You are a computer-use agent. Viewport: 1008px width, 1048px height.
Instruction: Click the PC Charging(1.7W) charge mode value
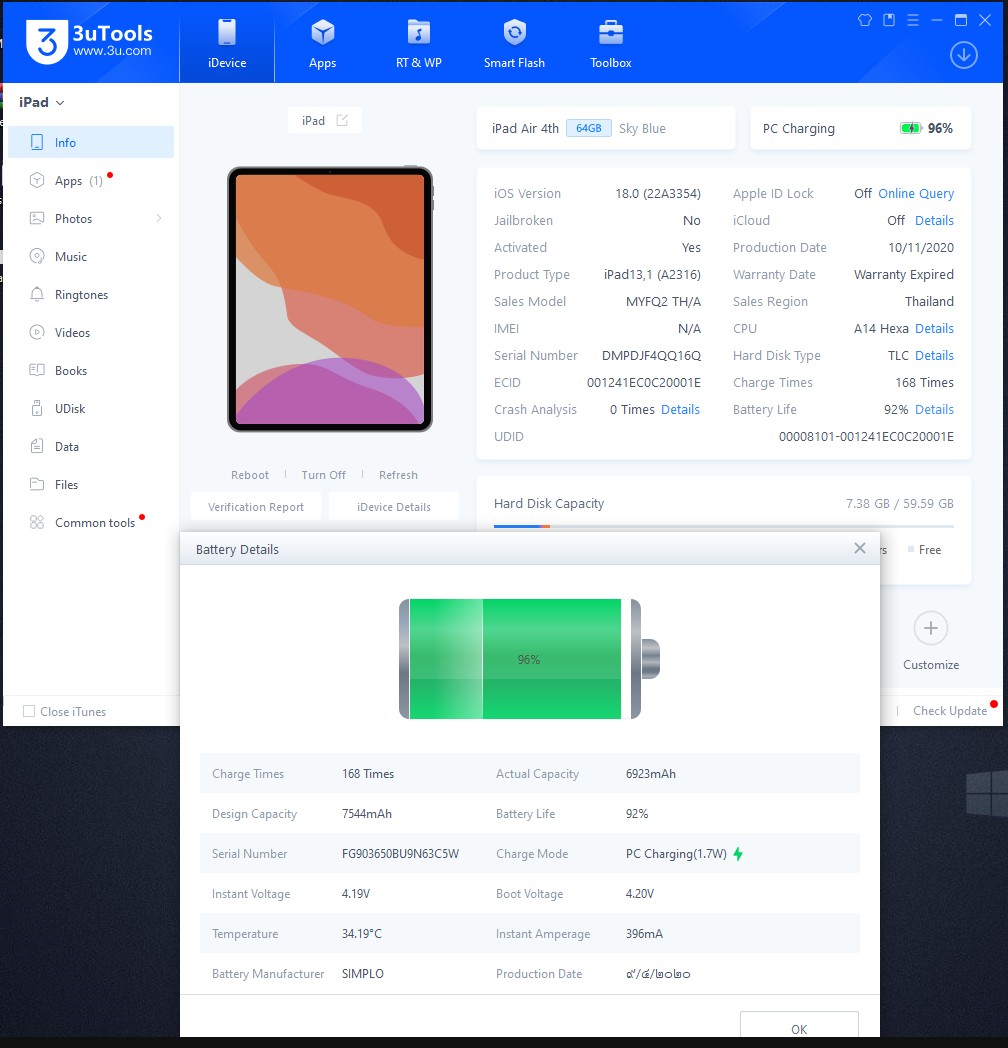[x=676, y=854]
